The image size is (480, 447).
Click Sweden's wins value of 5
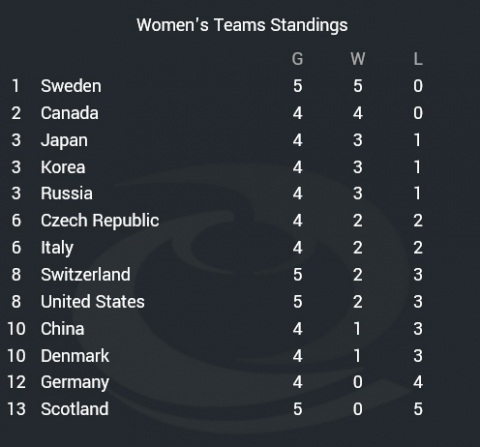point(358,86)
